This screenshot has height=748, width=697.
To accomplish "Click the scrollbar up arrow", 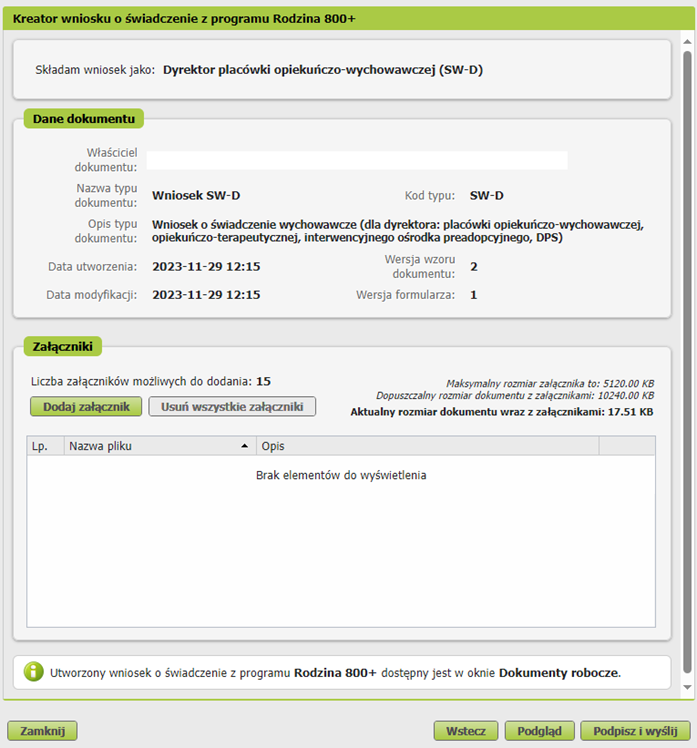I will (687, 42).
